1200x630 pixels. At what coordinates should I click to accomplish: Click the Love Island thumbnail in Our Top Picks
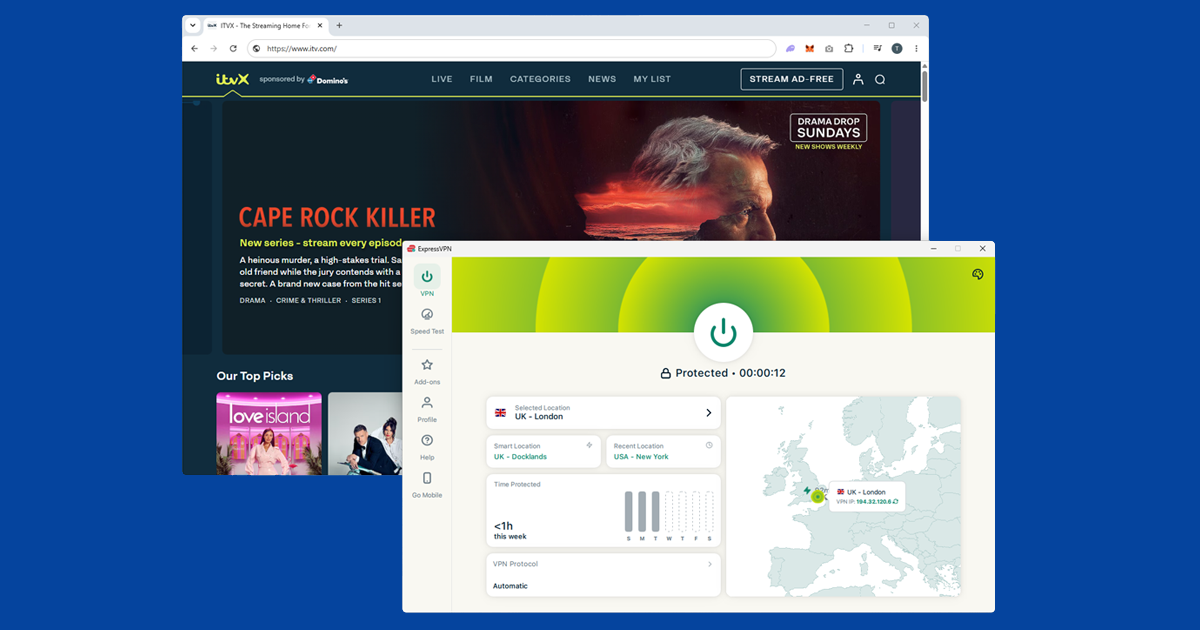(x=269, y=433)
